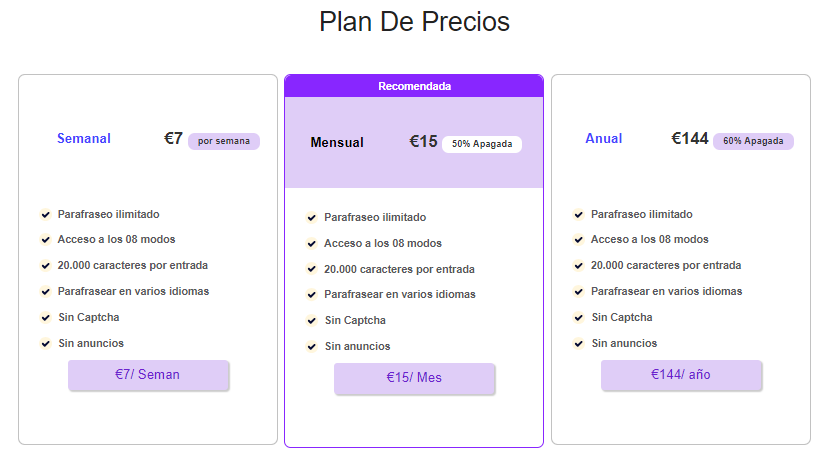Choose the €15/ Mes plan button
The height and width of the screenshot is (457, 825).
click(415, 378)
